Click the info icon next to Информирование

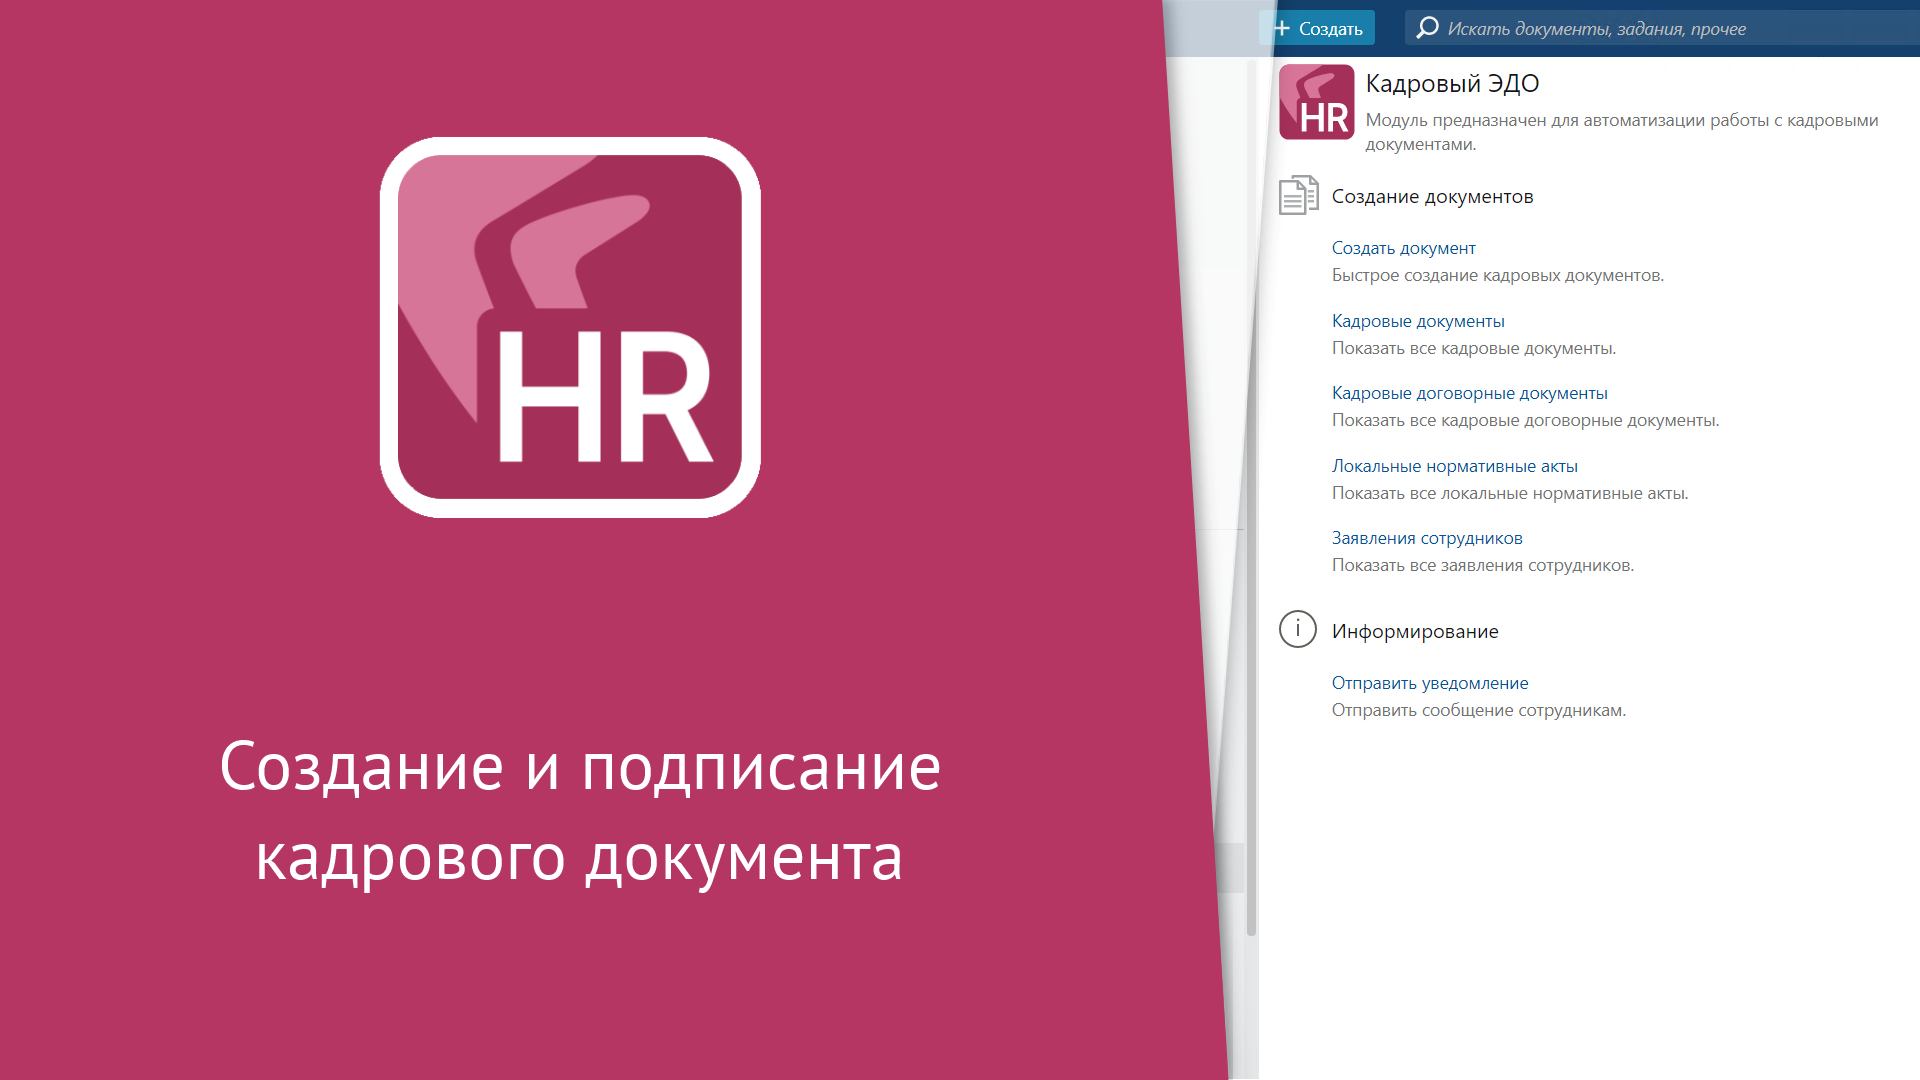pos(1297,630)
